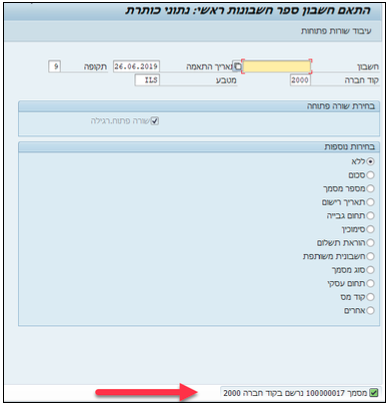Select the מספר מסמך radio button

coord(370,189)
